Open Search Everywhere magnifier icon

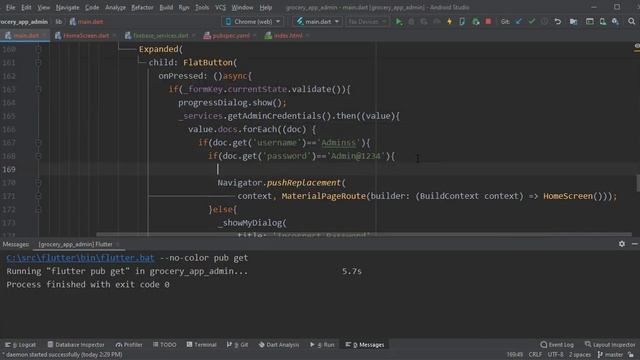tap(631, 22)
